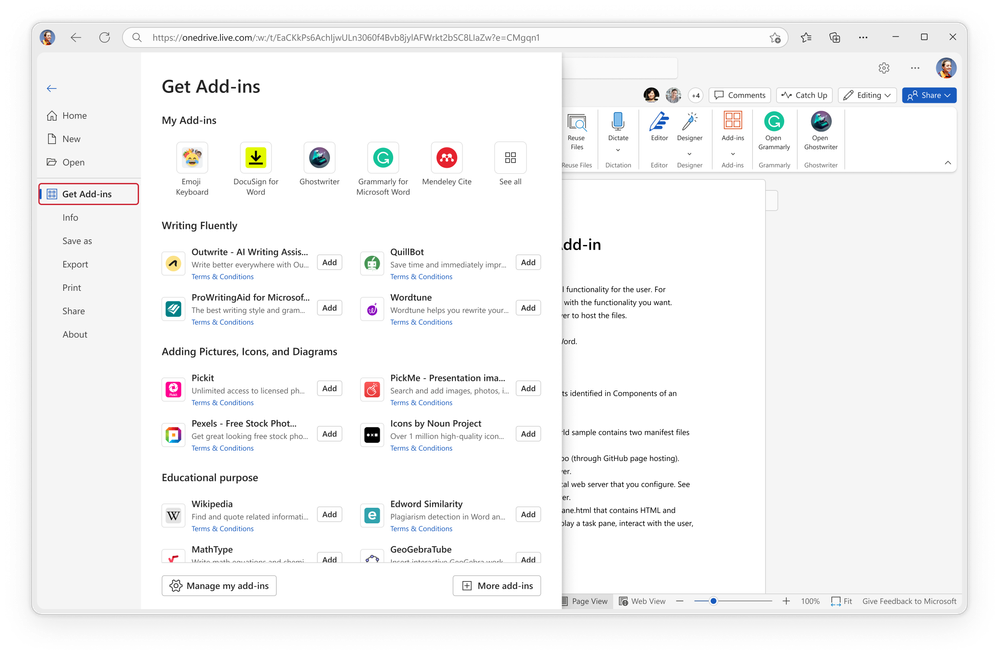Image resolution: width=999 pixels, height=655 pixels.
Task: Add the Outwrite AI Writing Assistant
Action: point(329,263)
